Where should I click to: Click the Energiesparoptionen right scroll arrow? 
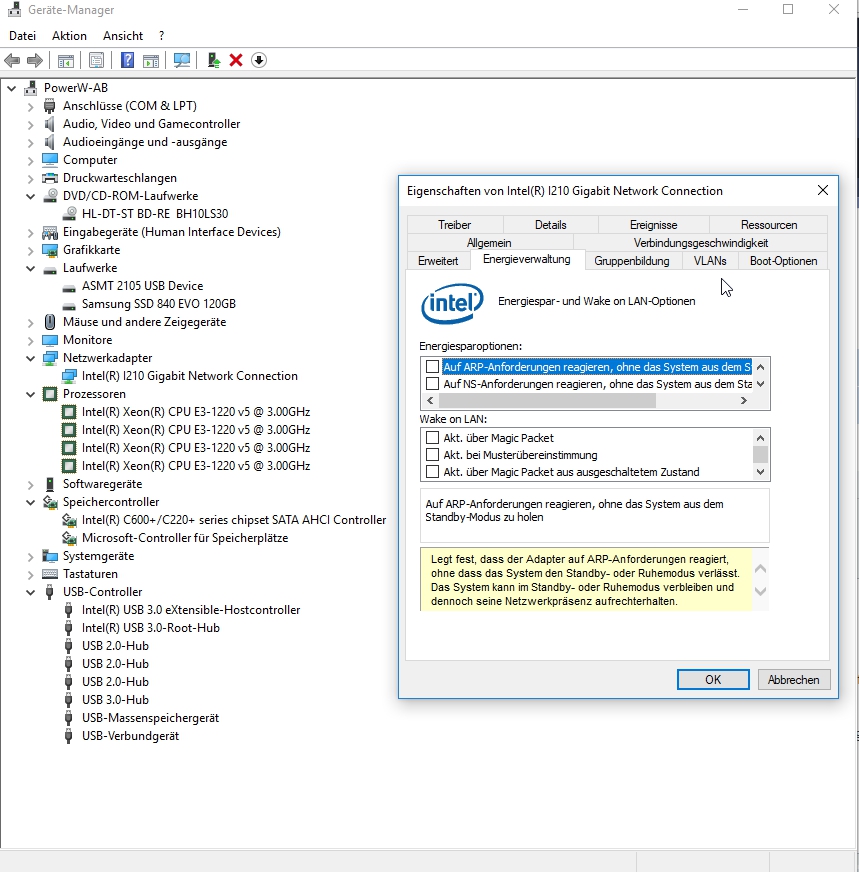point(743,400)
